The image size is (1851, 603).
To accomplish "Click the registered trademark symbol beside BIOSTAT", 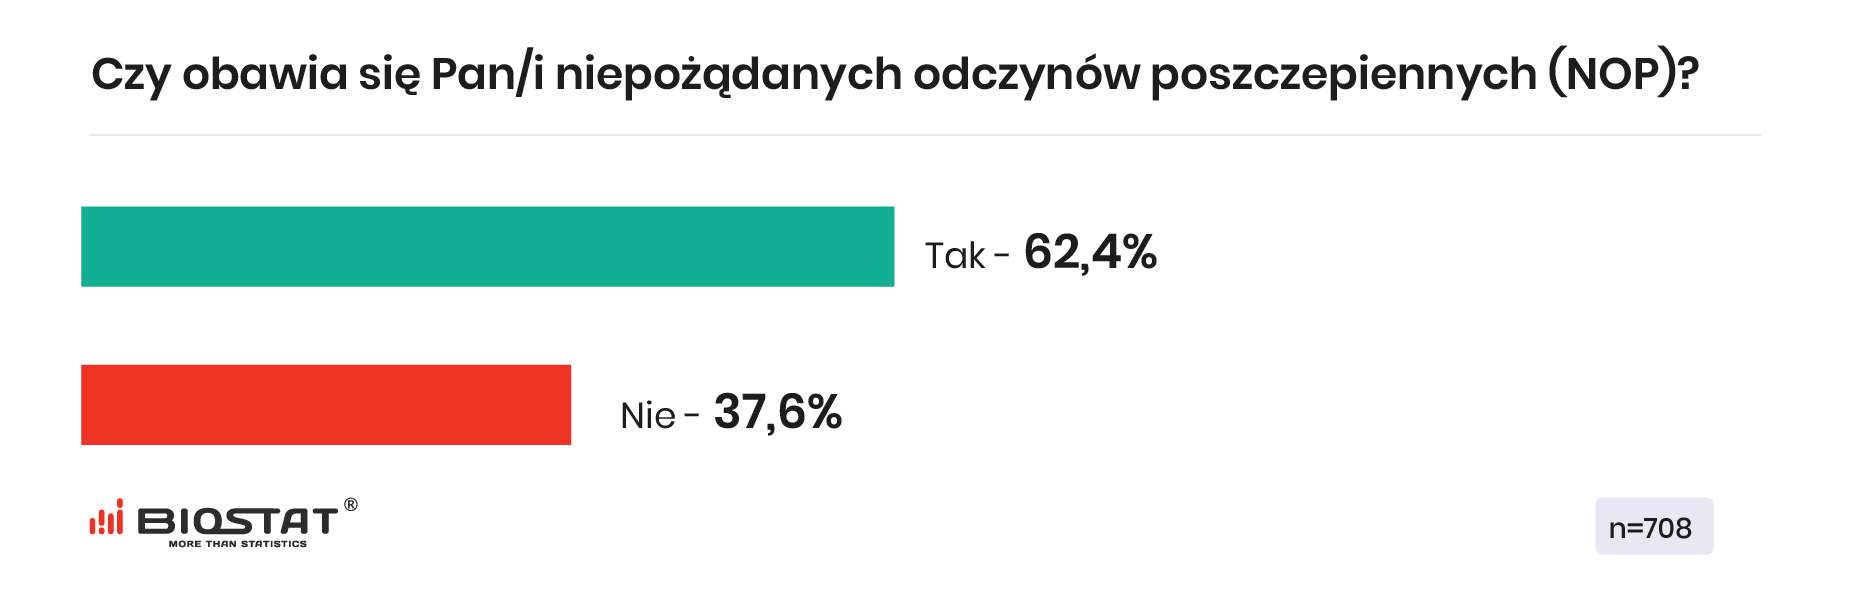I will click(351, 505).
